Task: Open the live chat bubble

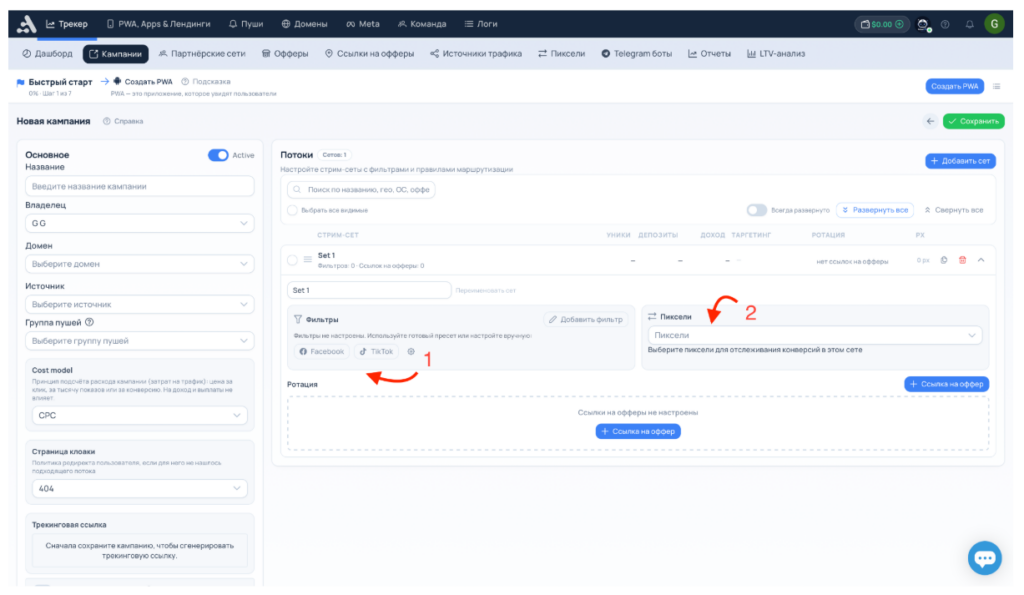Action: (985, 558)
